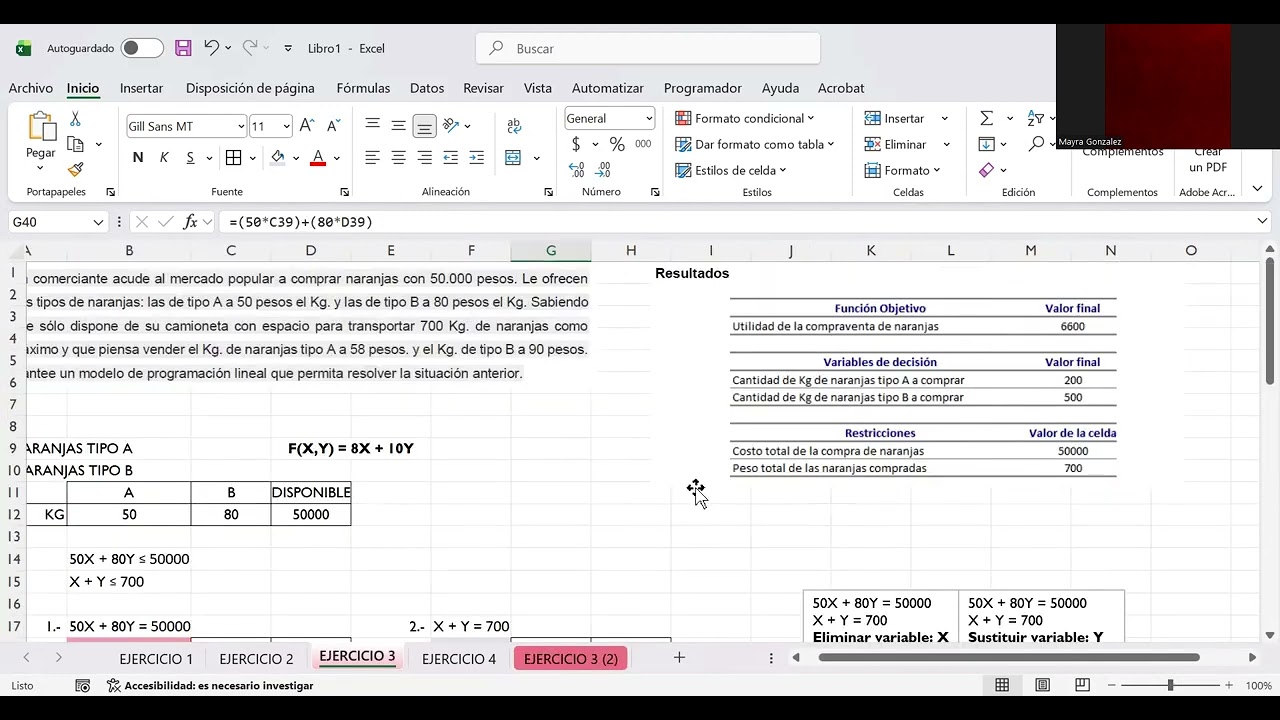Expand the number format General dropdown
Image resolution: width=1280 pixels, height=720 pixels.
click(x=648, y=118)
